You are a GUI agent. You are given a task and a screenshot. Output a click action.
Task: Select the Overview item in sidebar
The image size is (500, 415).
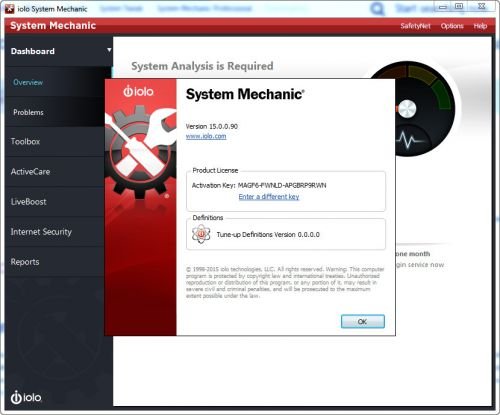click(x=28, y=82)
